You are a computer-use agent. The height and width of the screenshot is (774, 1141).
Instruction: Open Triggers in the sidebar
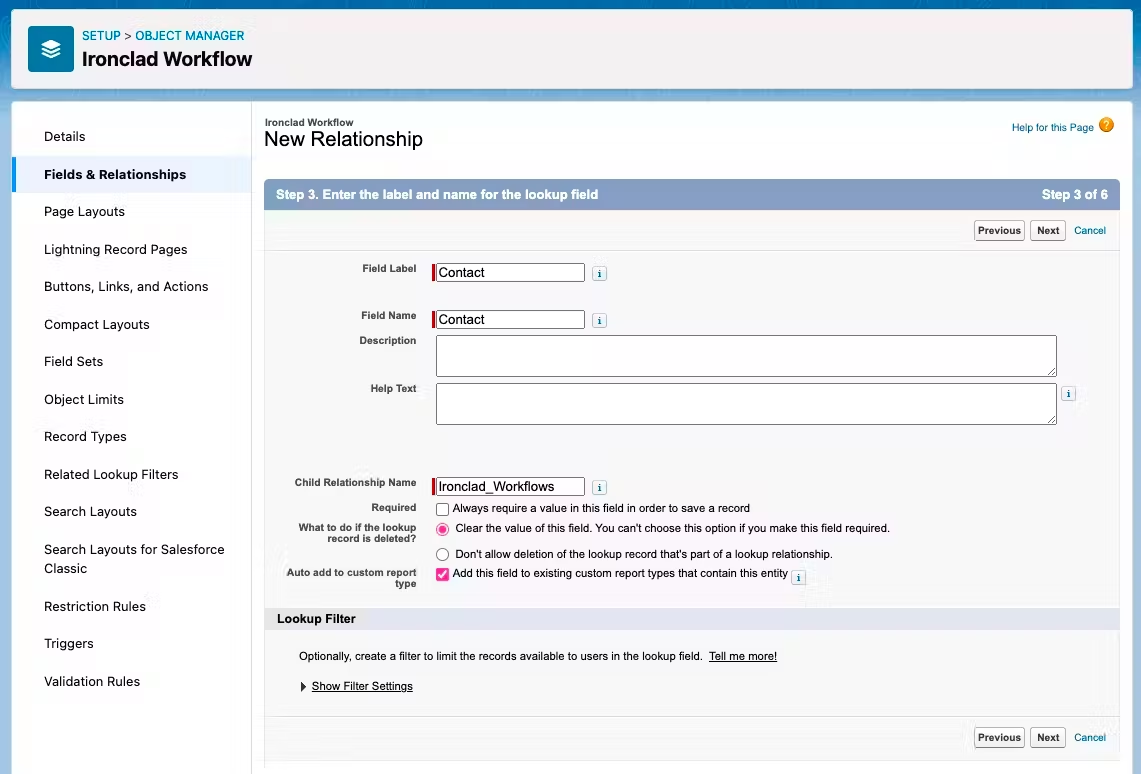pyautogui.click(x=68, y=644)
